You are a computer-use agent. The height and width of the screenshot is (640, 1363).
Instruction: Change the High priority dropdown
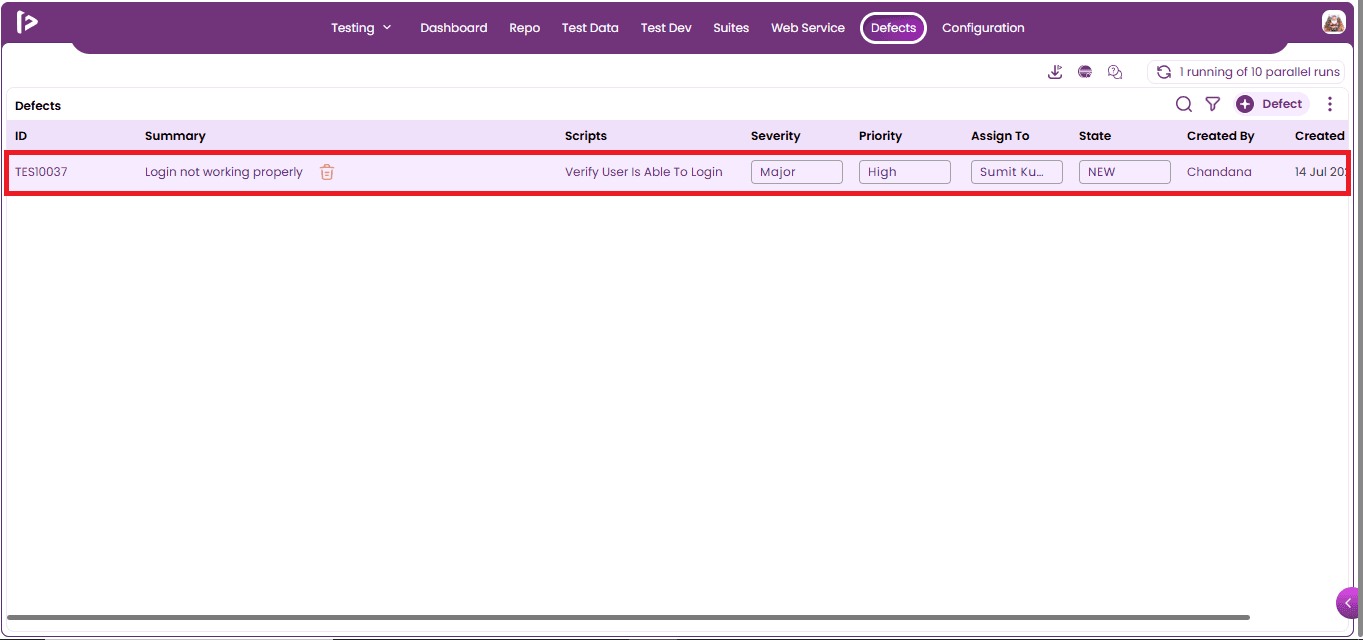coord(905,172)
